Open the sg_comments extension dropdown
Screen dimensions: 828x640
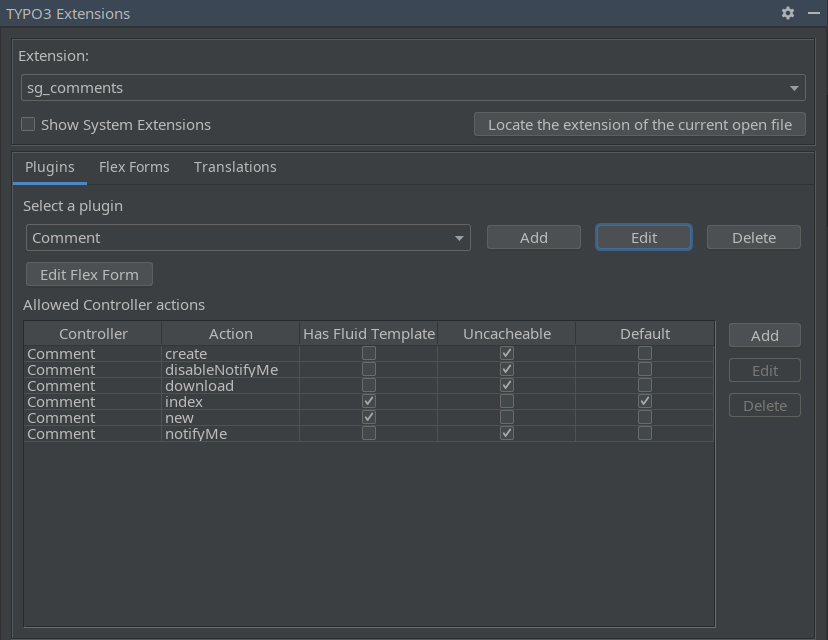click(413, 88)
